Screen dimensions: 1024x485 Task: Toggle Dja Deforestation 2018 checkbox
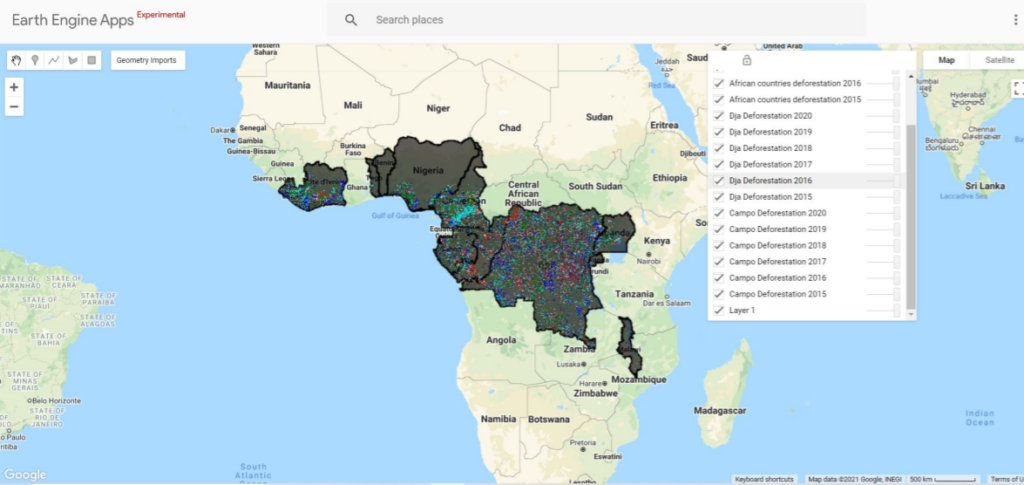719,148
